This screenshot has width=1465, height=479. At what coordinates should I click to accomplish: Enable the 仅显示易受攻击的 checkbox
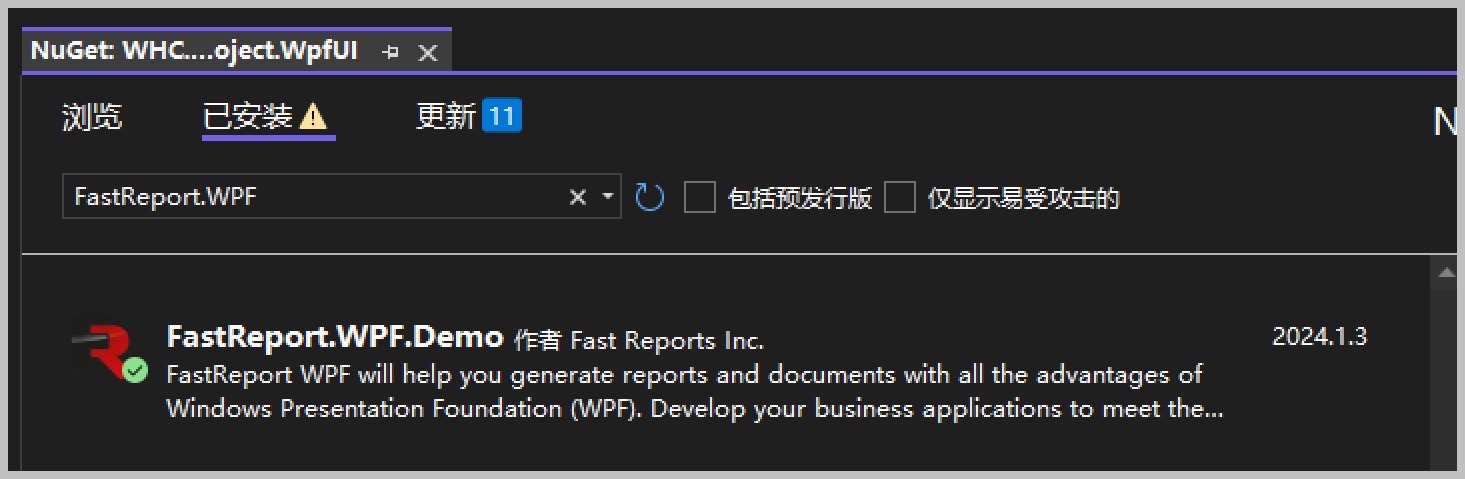pyautogui.click(x=899, y=197)
